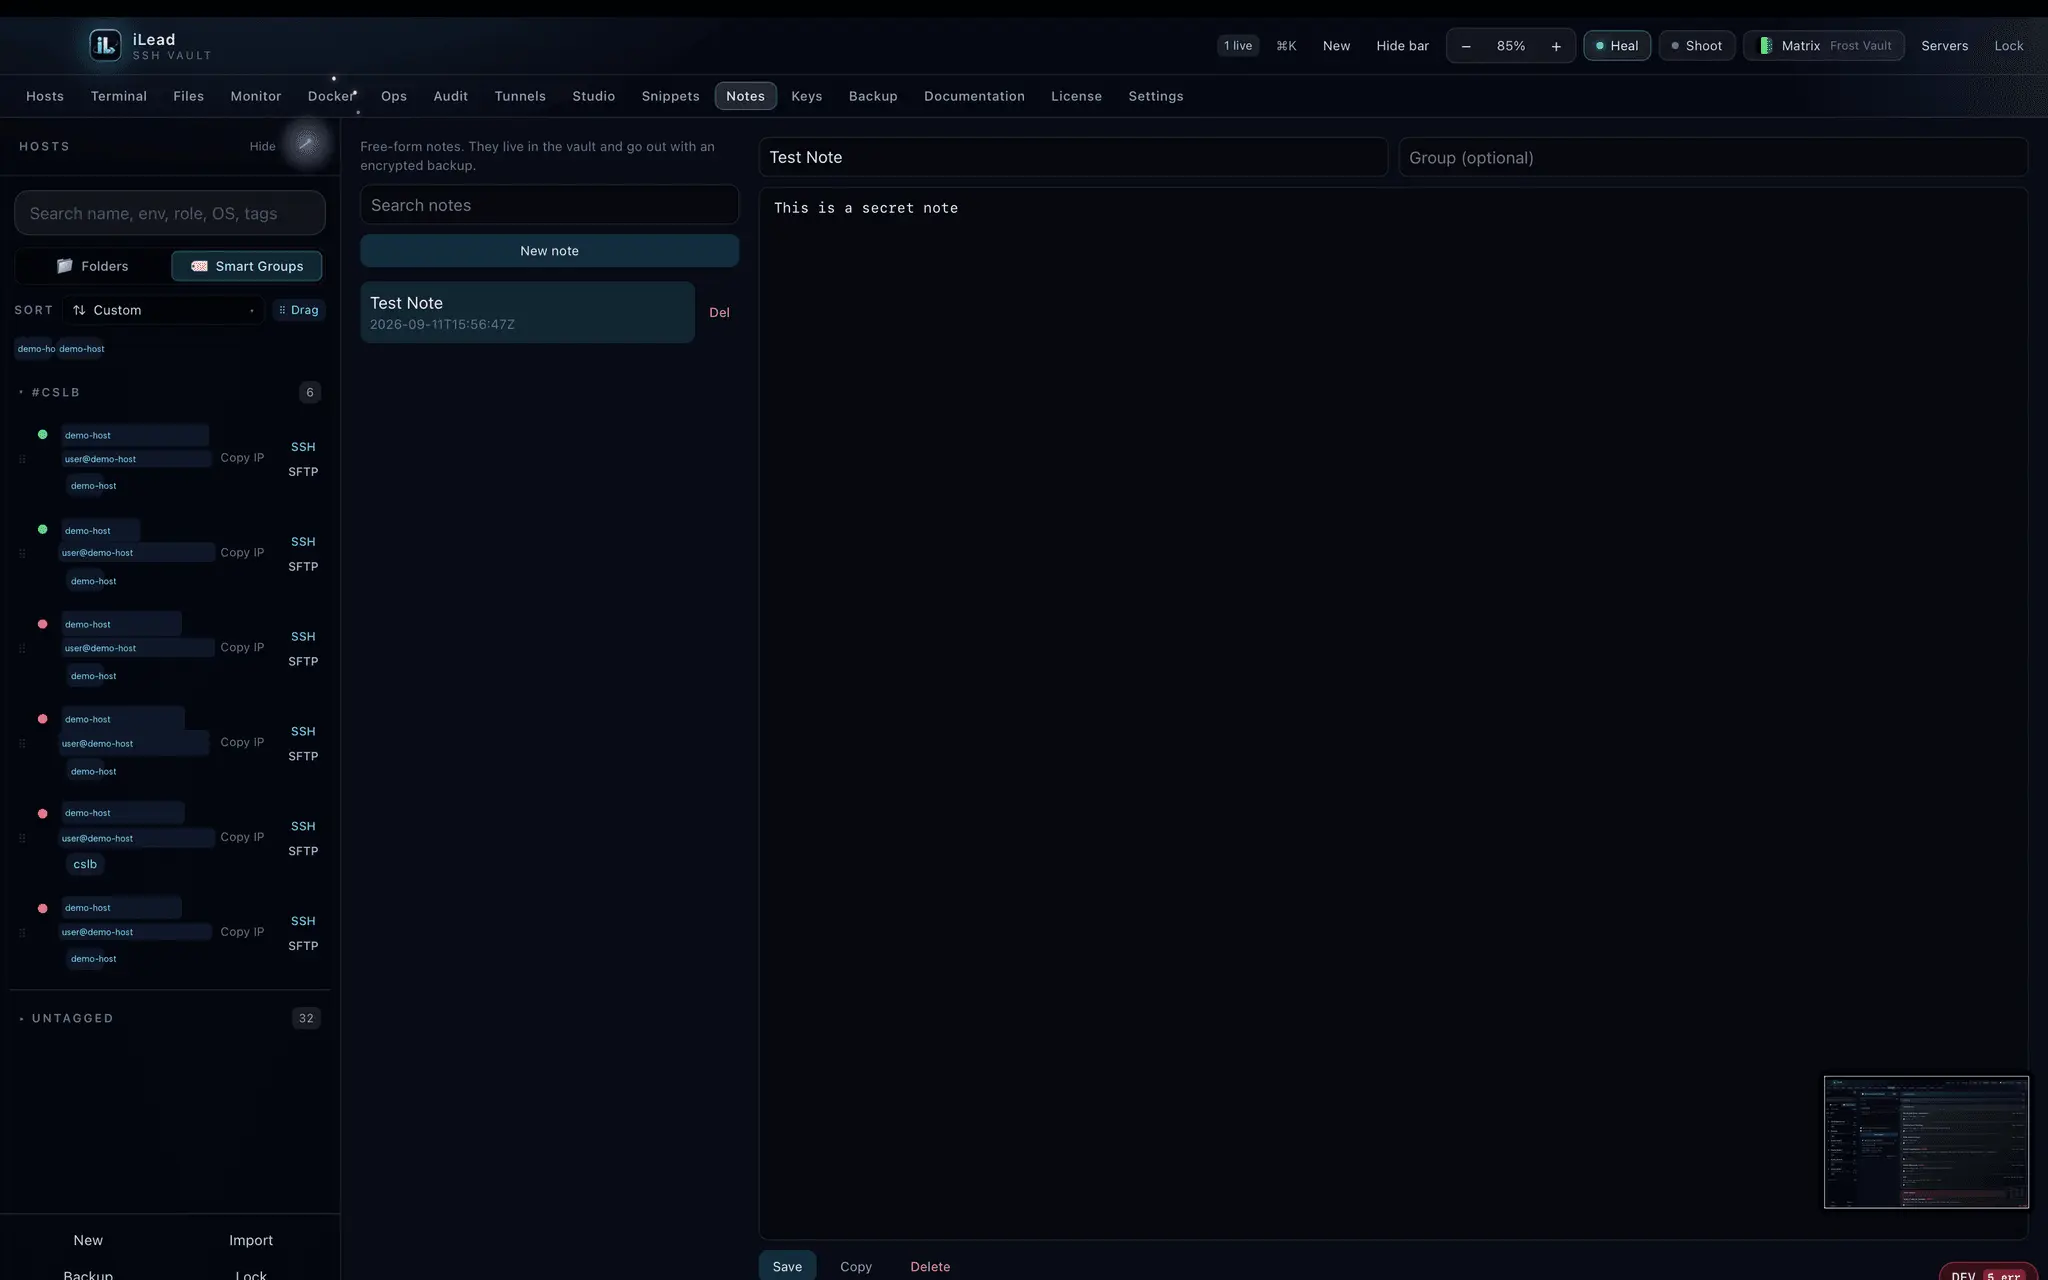Switch to the Files tab
Viewport: 2048px width, 1280px height.
click(188, 96)
